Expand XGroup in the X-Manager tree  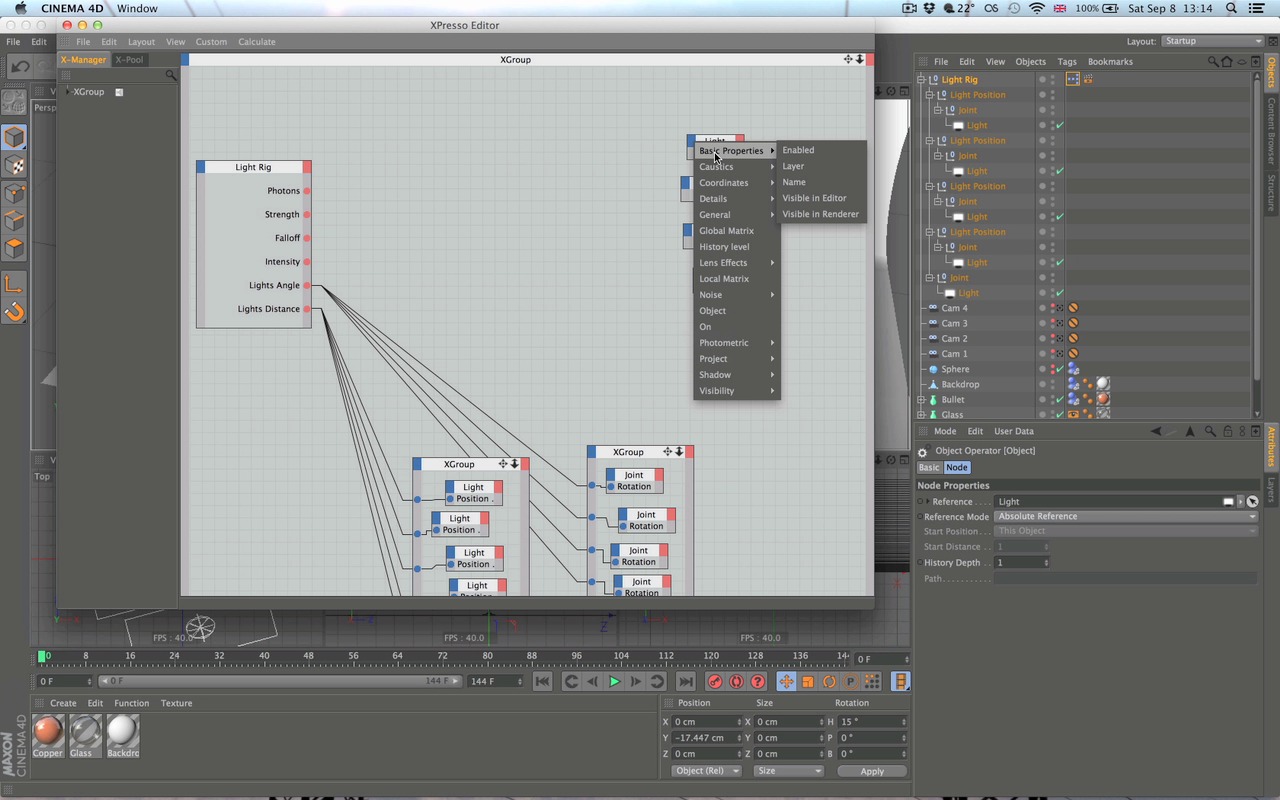click(68, 91)
